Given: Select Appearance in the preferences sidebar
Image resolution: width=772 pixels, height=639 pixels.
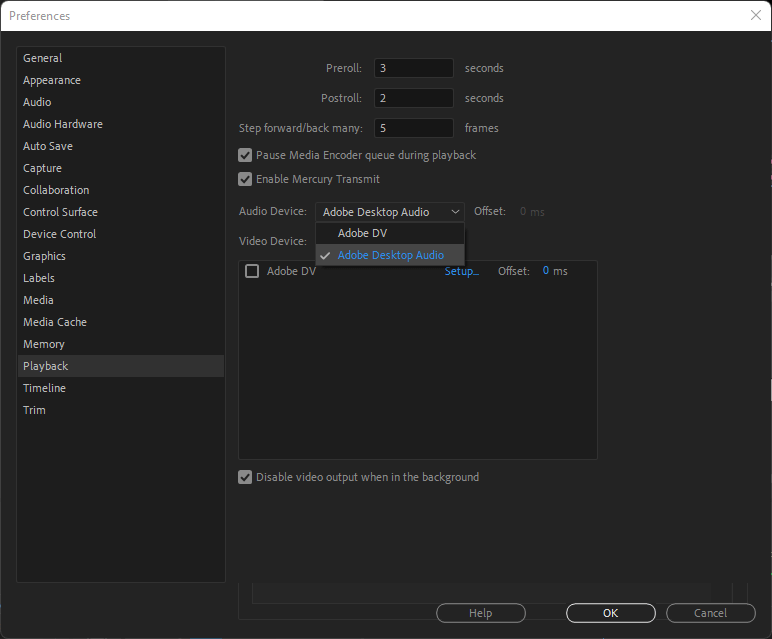Looking at the screenshot, I should point(121,80).
